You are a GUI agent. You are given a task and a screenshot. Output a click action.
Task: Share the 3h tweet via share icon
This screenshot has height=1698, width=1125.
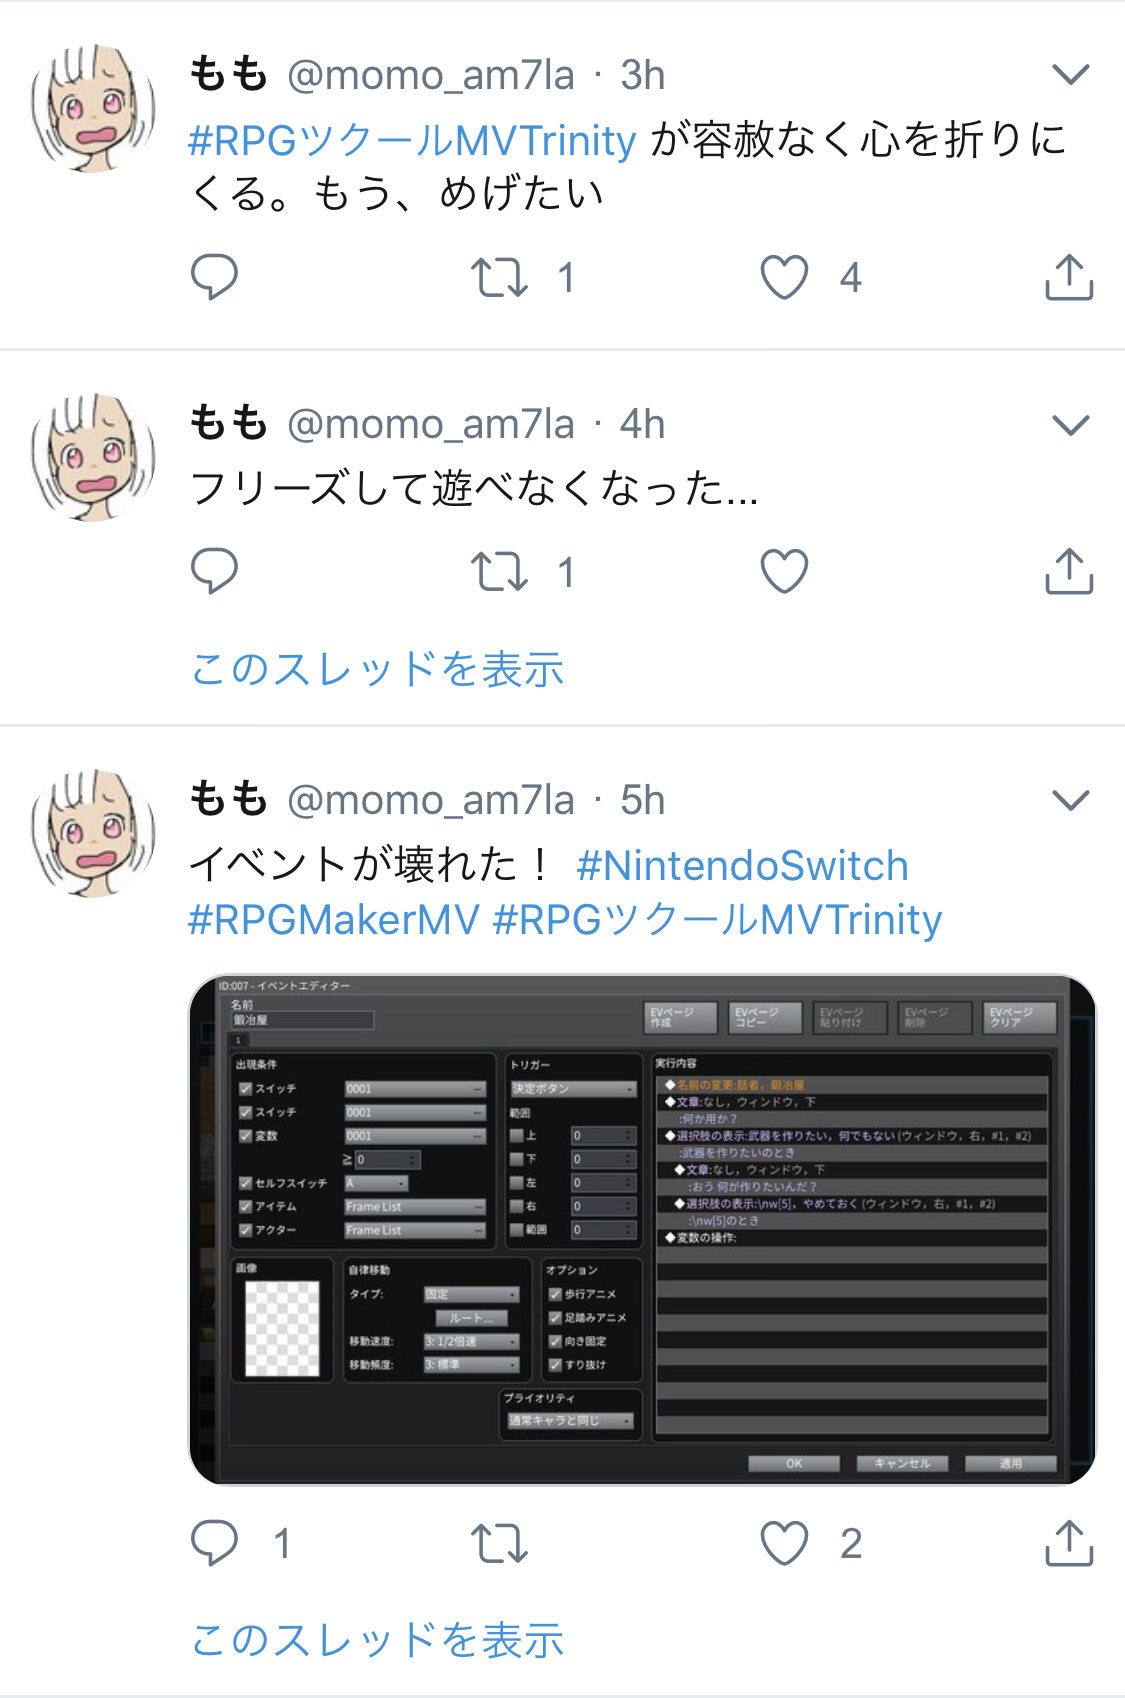click(1069, 277)
